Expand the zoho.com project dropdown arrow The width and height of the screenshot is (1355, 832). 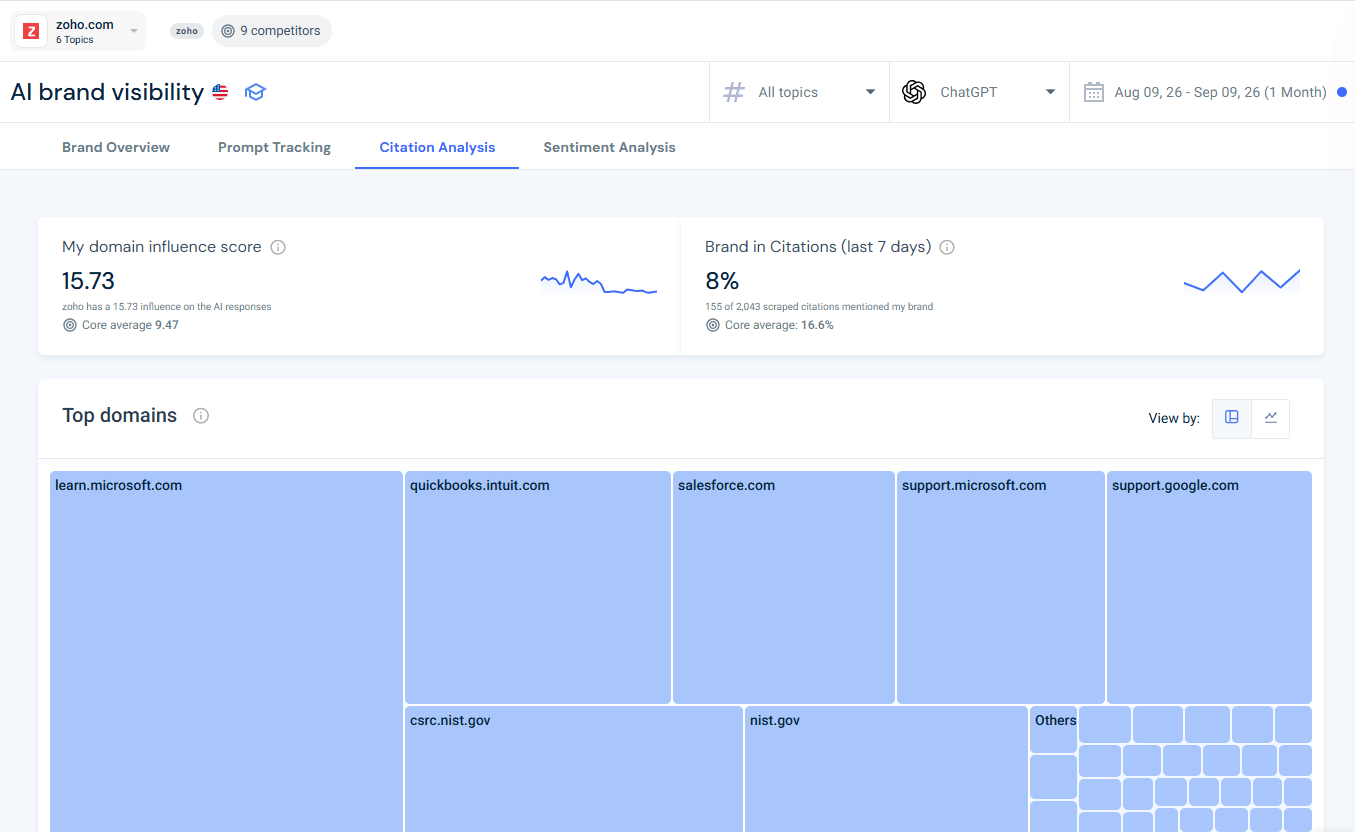134,31
